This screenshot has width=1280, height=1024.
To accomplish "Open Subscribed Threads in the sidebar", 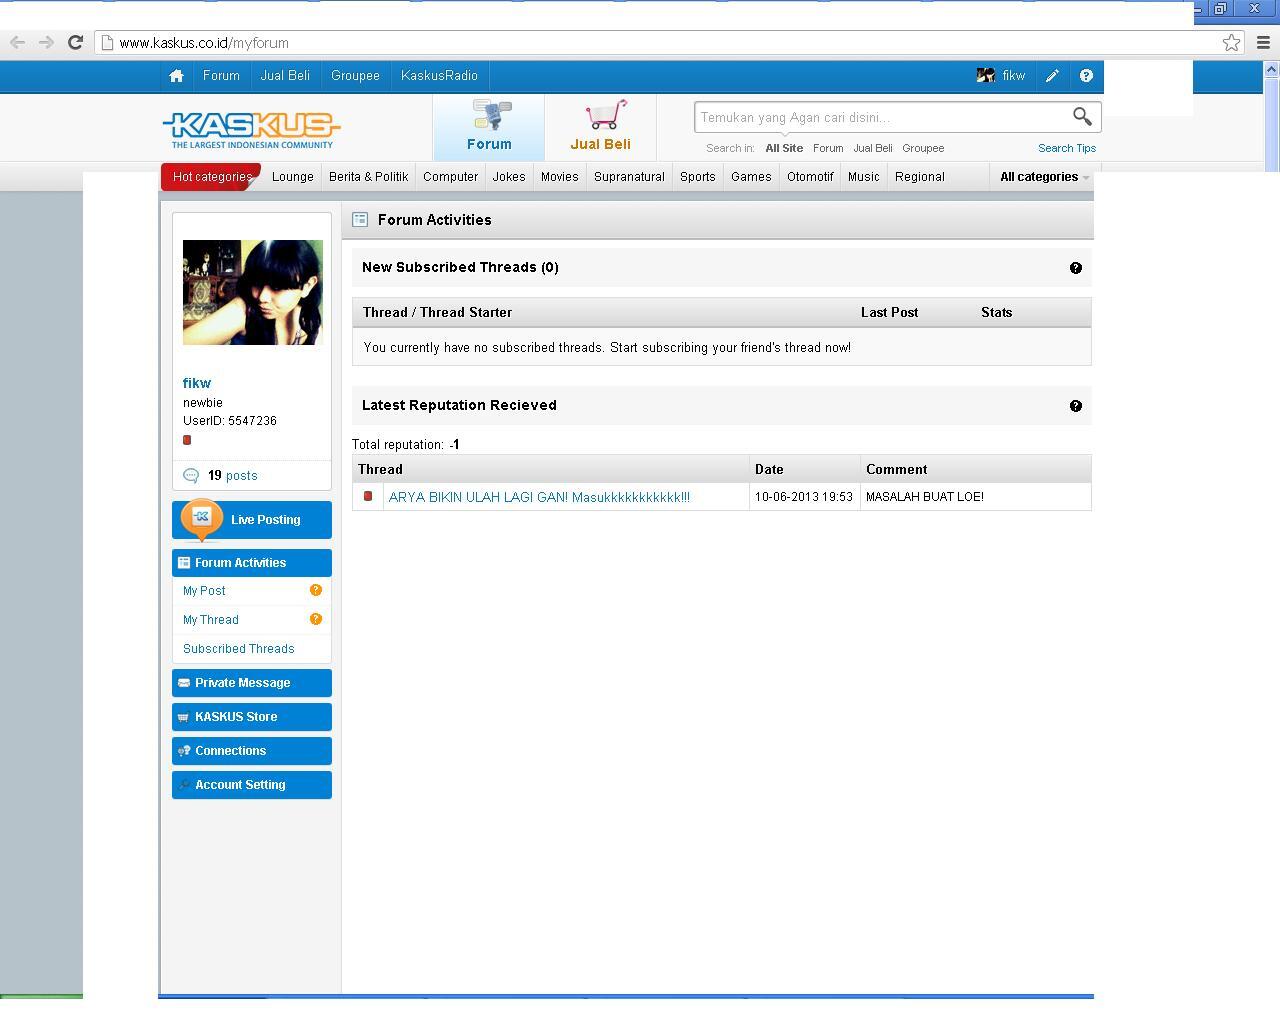I will (x=239, y=649).
